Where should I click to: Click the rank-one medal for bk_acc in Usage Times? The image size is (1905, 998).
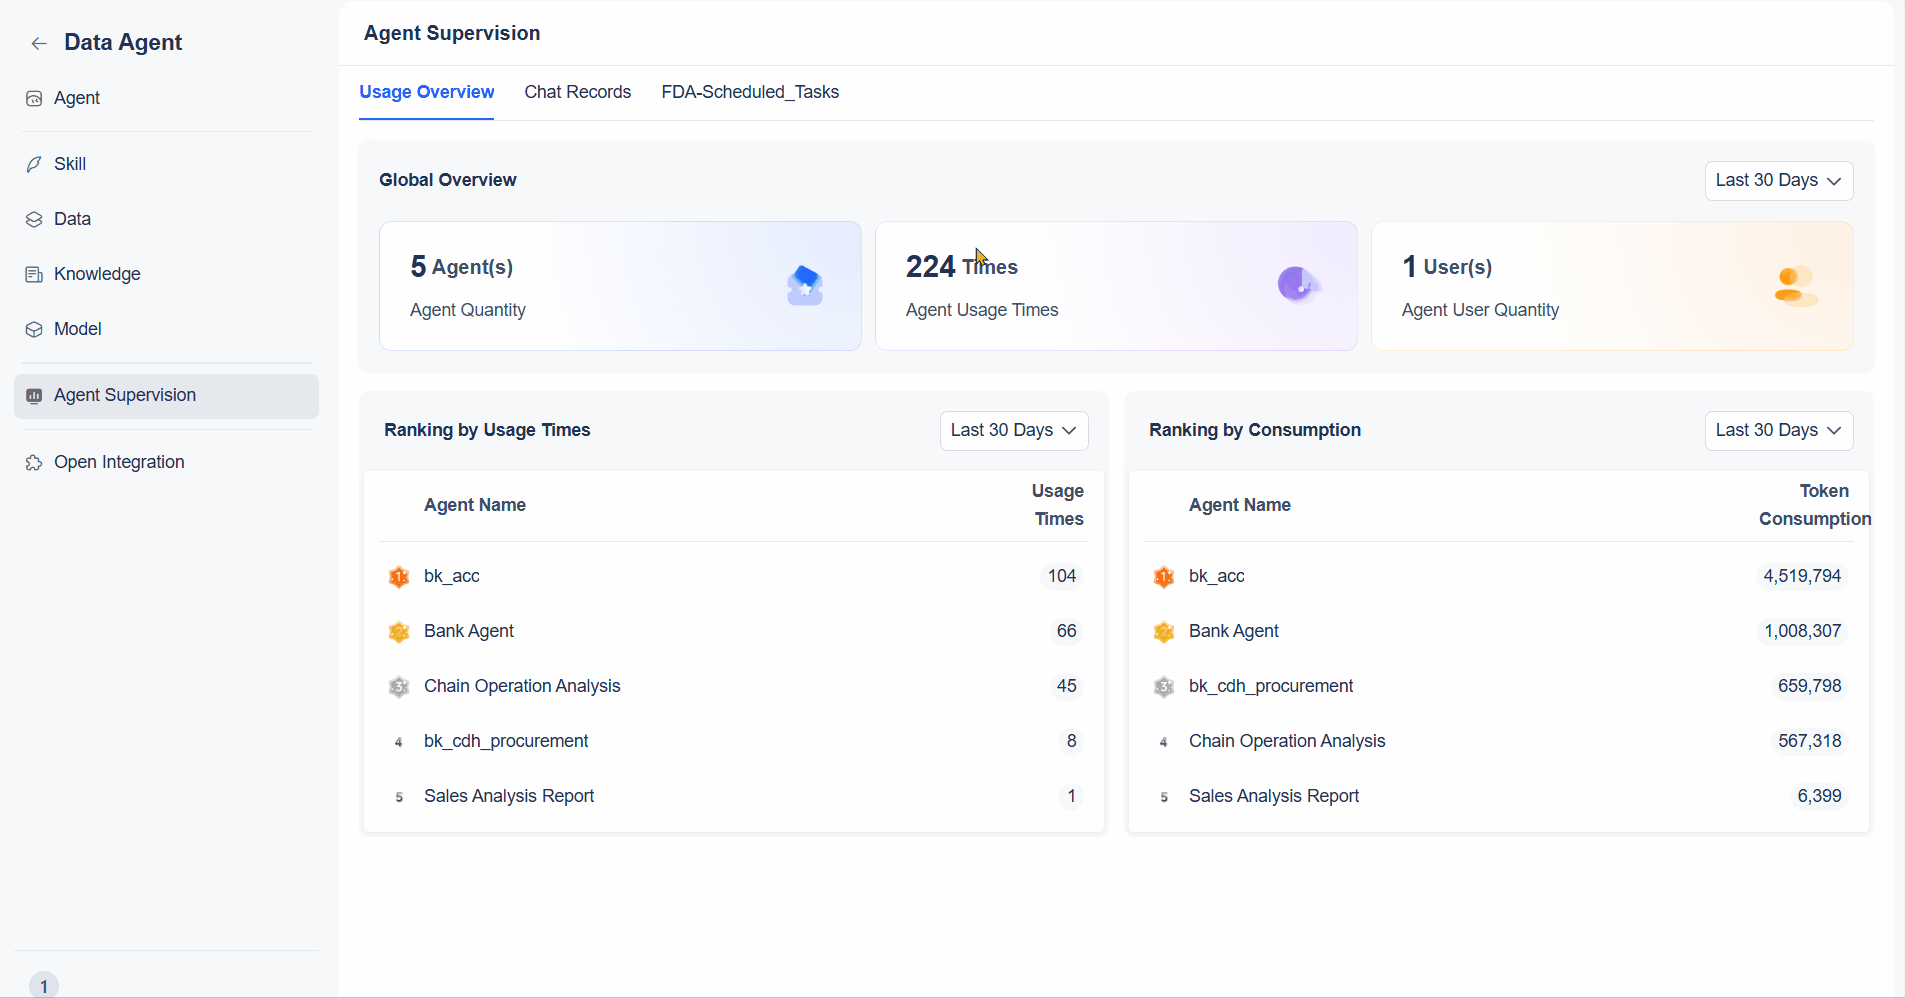[x=399, y=577]
